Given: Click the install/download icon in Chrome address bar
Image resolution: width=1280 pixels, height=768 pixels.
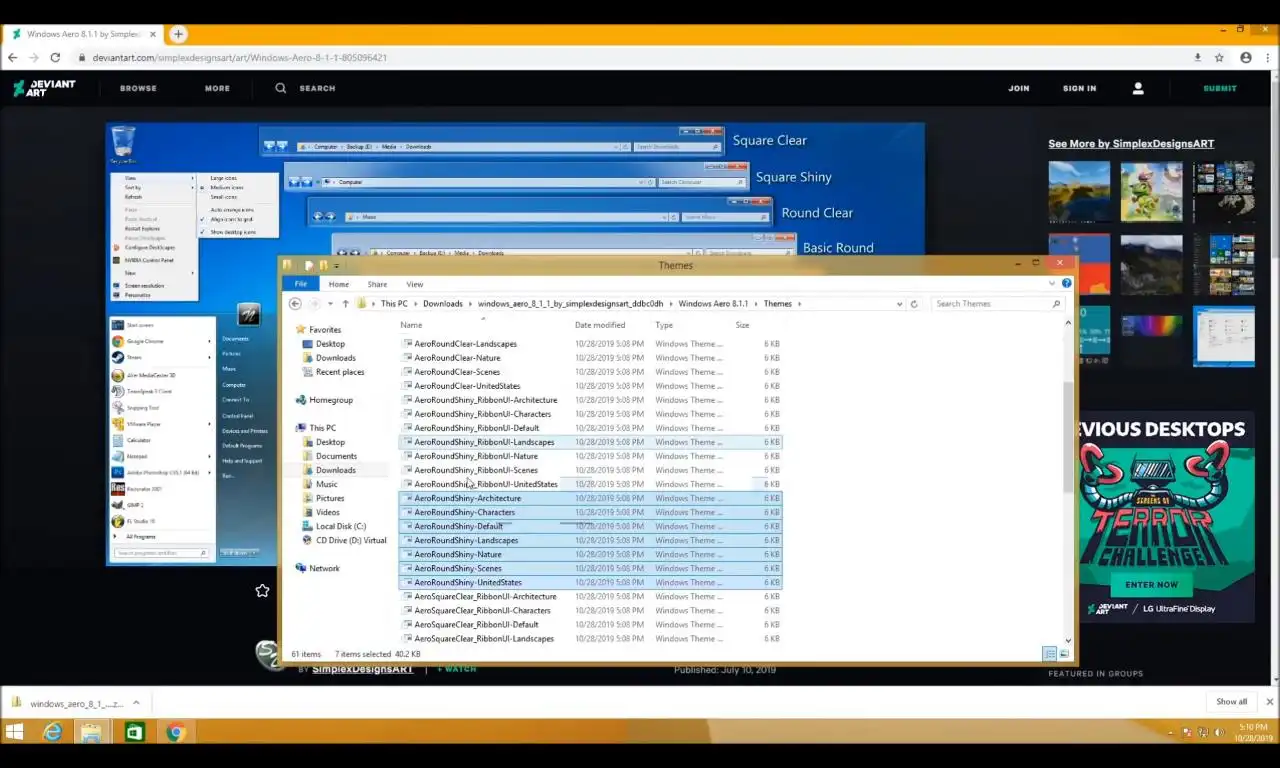Looking at the screenshot, I should pos(1197,58).
